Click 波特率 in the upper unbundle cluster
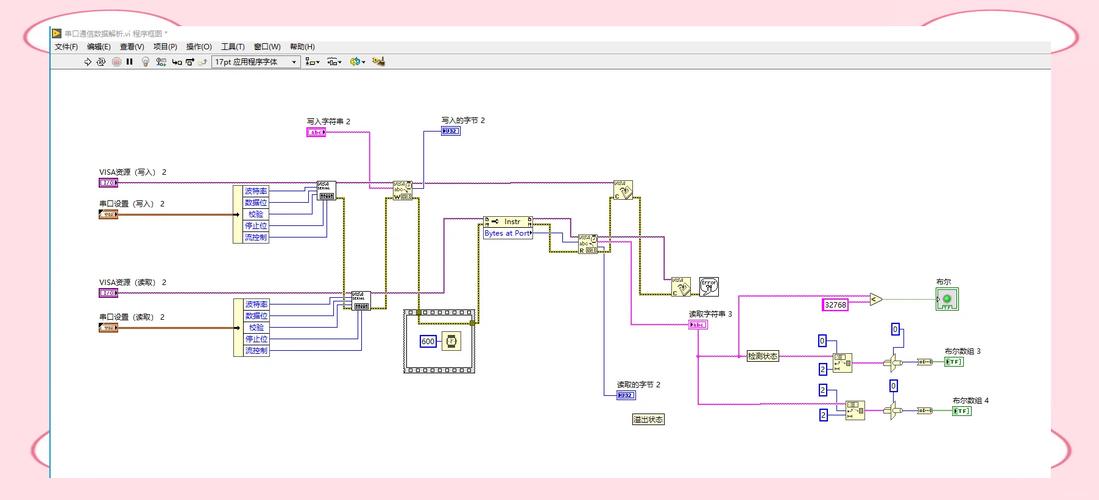 point(256,191)
